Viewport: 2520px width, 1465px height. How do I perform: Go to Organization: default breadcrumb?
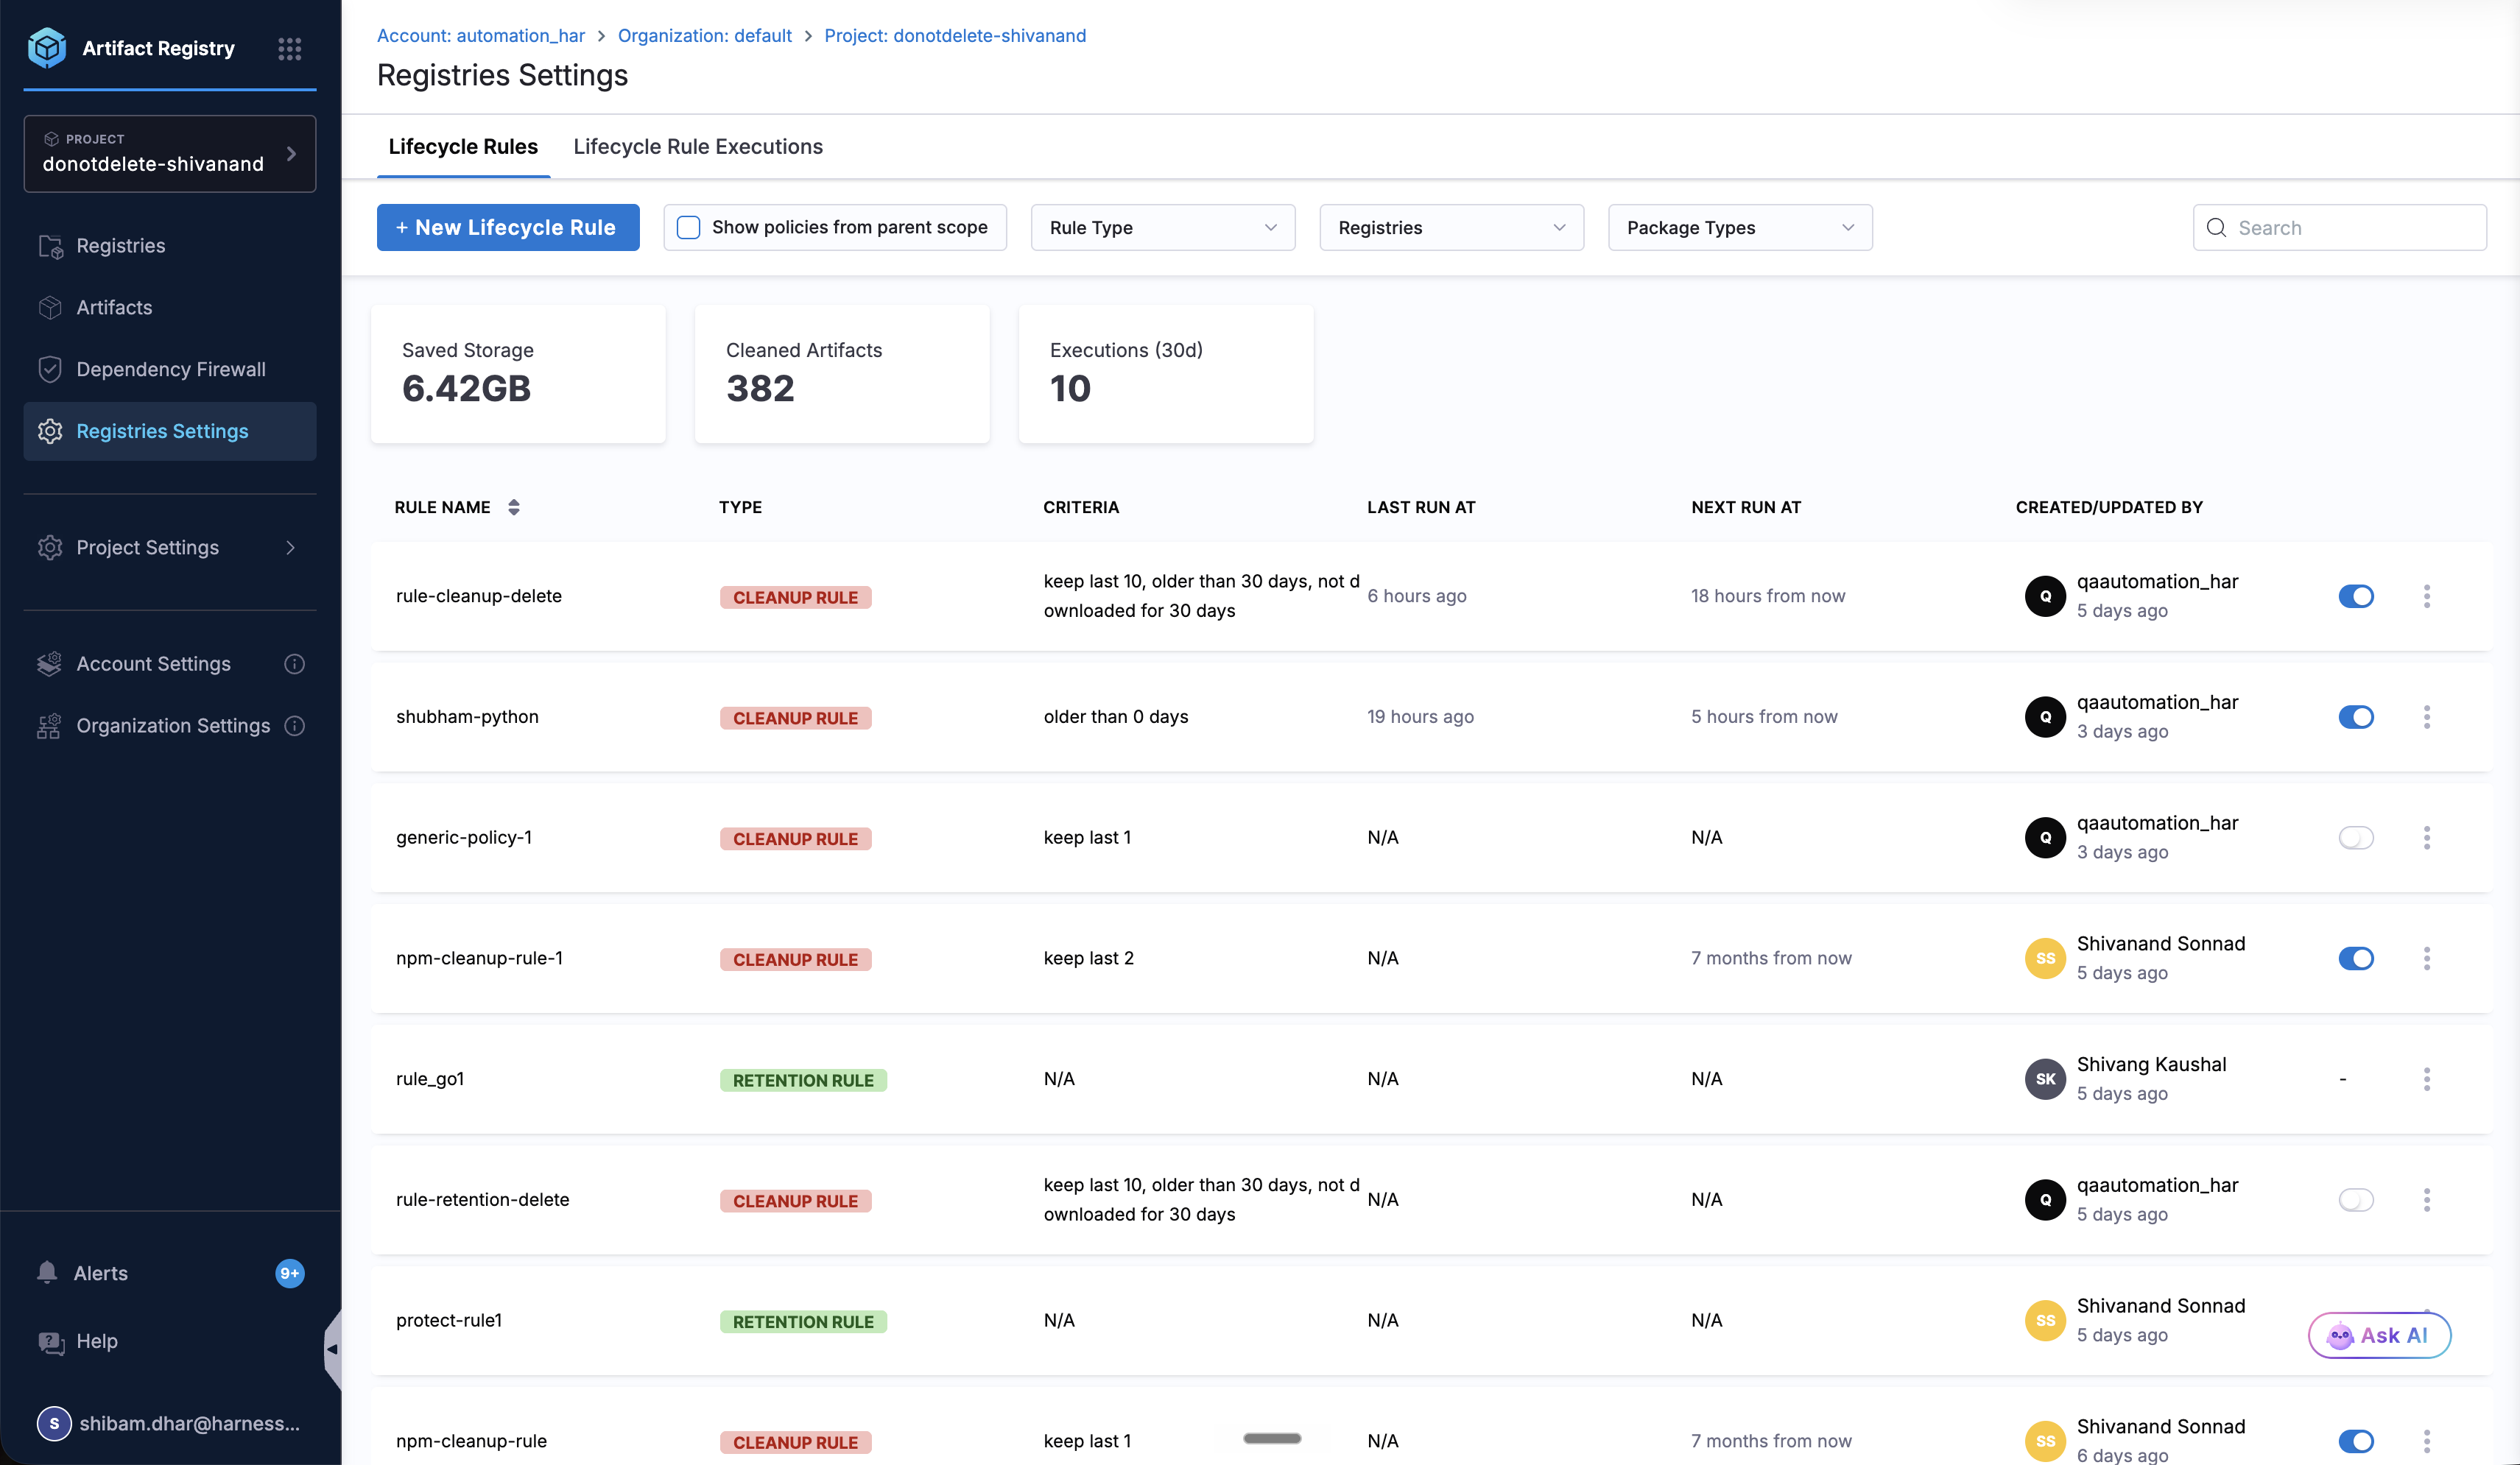click(x=705, y=36)
